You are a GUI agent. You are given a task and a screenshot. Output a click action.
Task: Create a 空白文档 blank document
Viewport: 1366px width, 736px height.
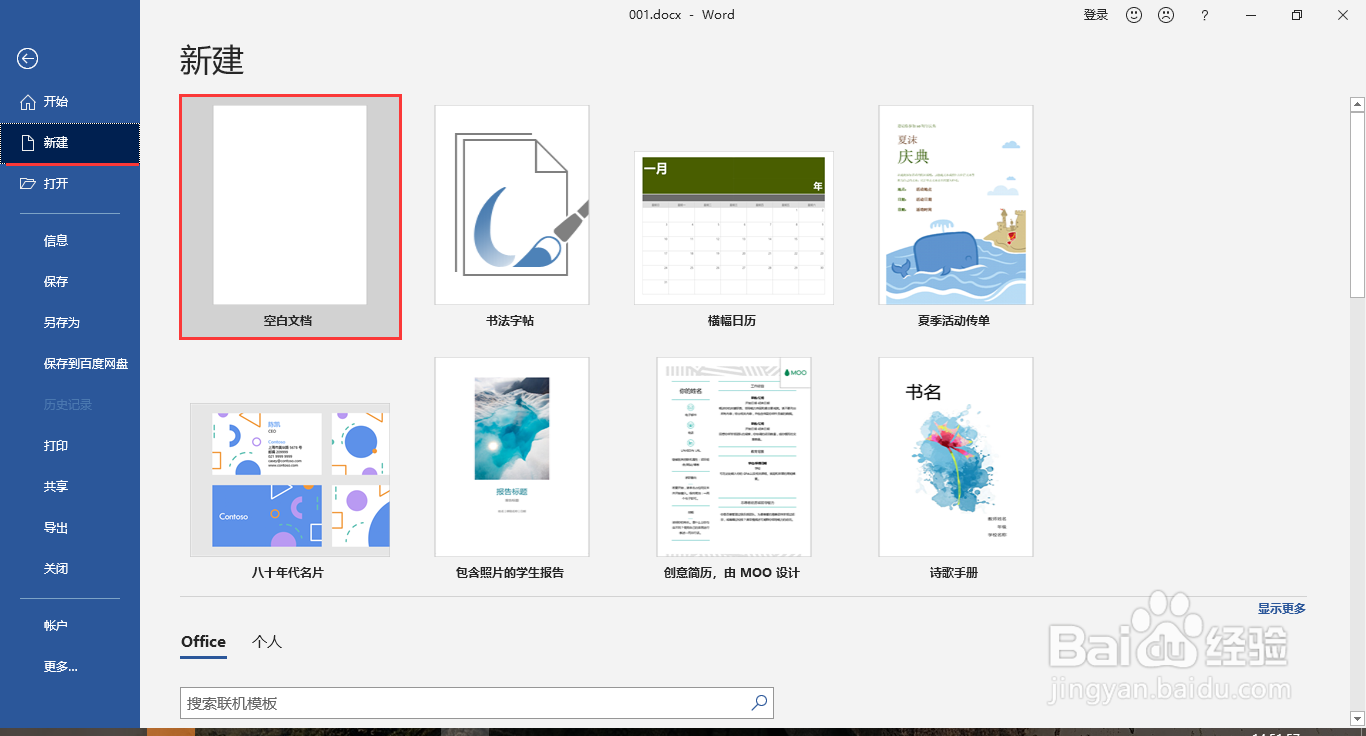pos(290,204)
